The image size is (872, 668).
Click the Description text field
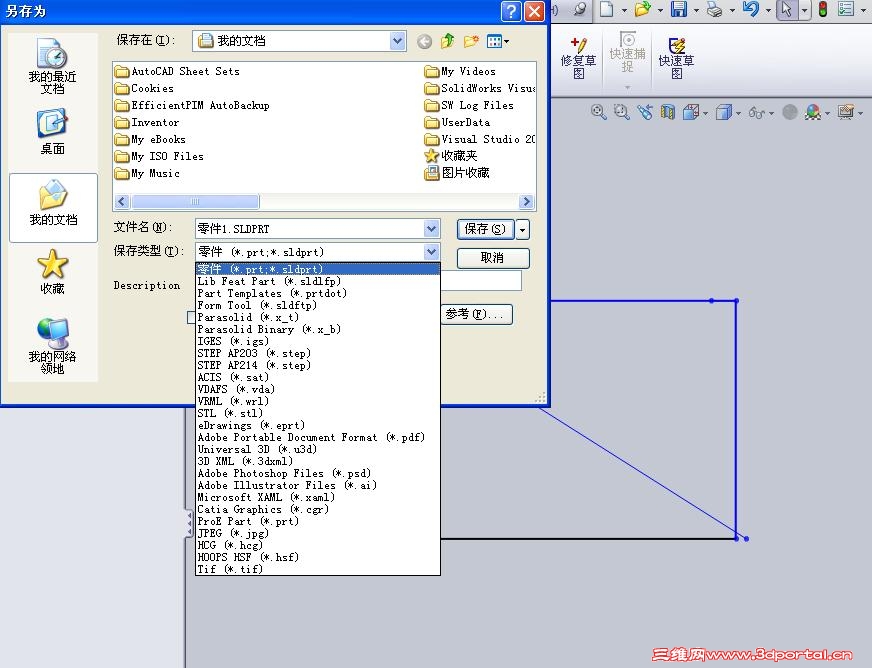(x=481, y=280)
